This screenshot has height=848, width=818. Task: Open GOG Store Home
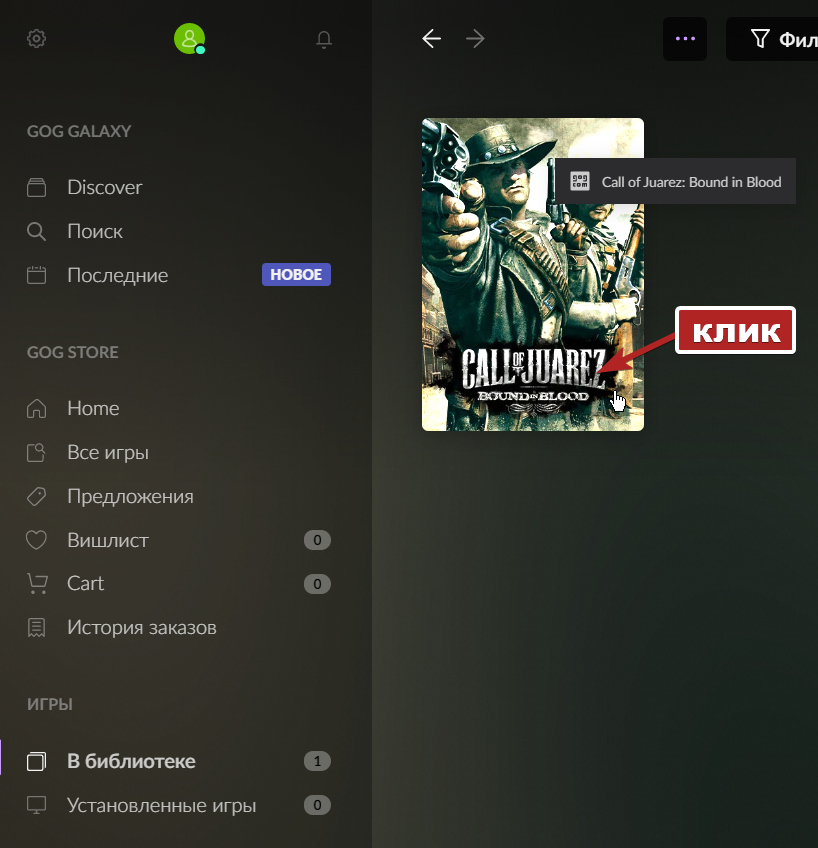tap(93, 408)
